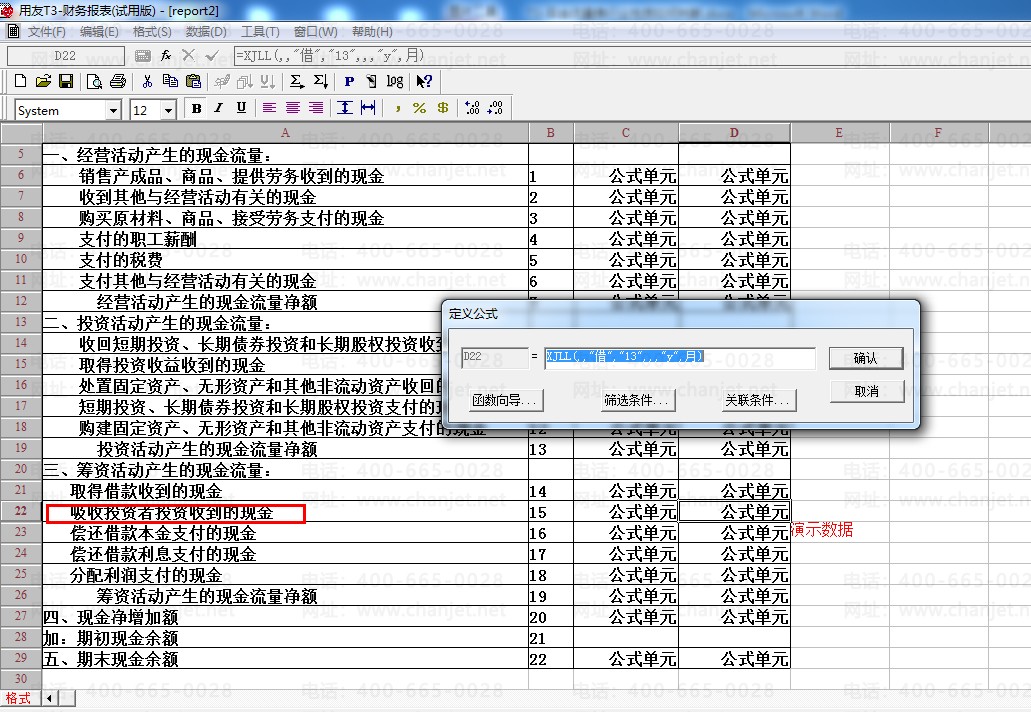Open the 窗口(W) menu

[316, 32]
